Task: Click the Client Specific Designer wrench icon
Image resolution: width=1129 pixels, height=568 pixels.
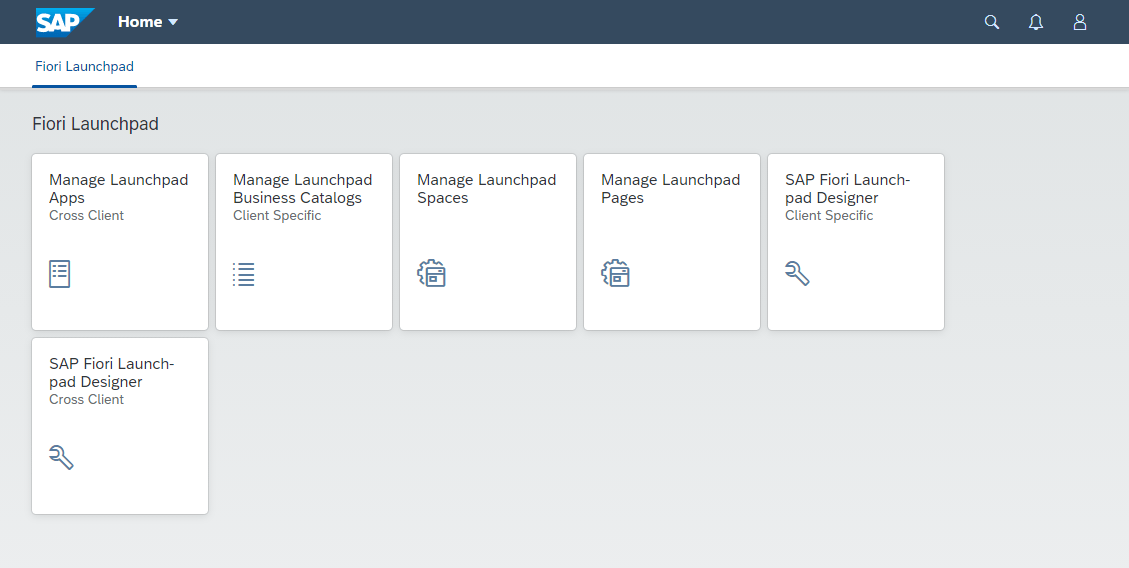Action: (x=797, y=272)
